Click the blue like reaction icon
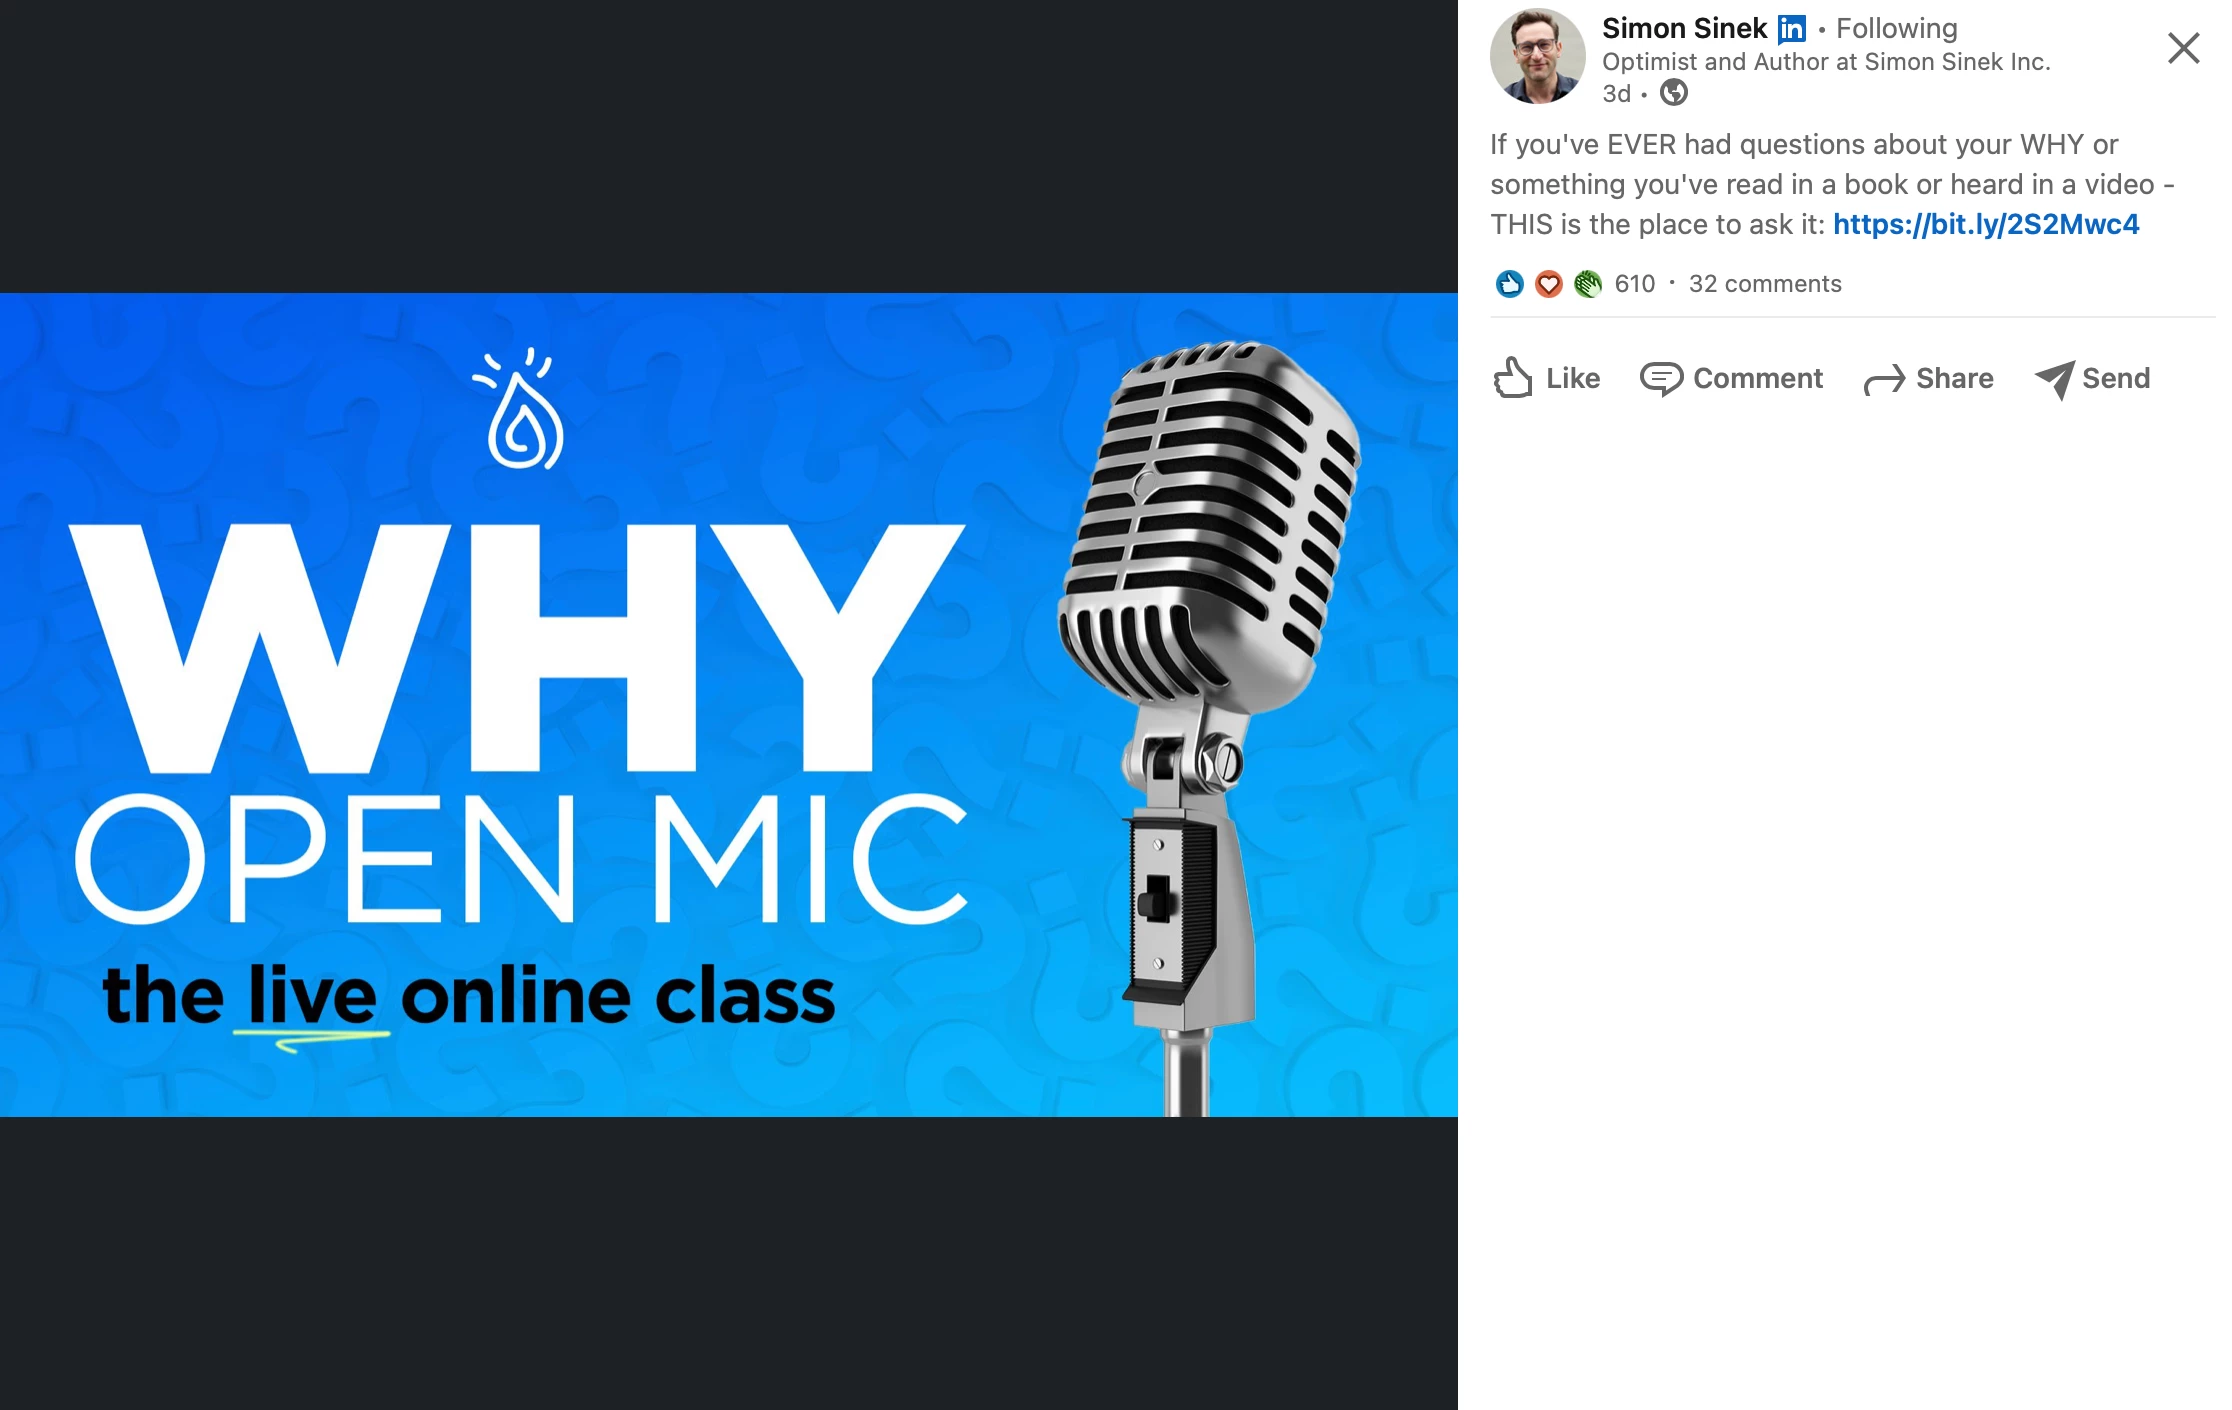 [1509, 284]
